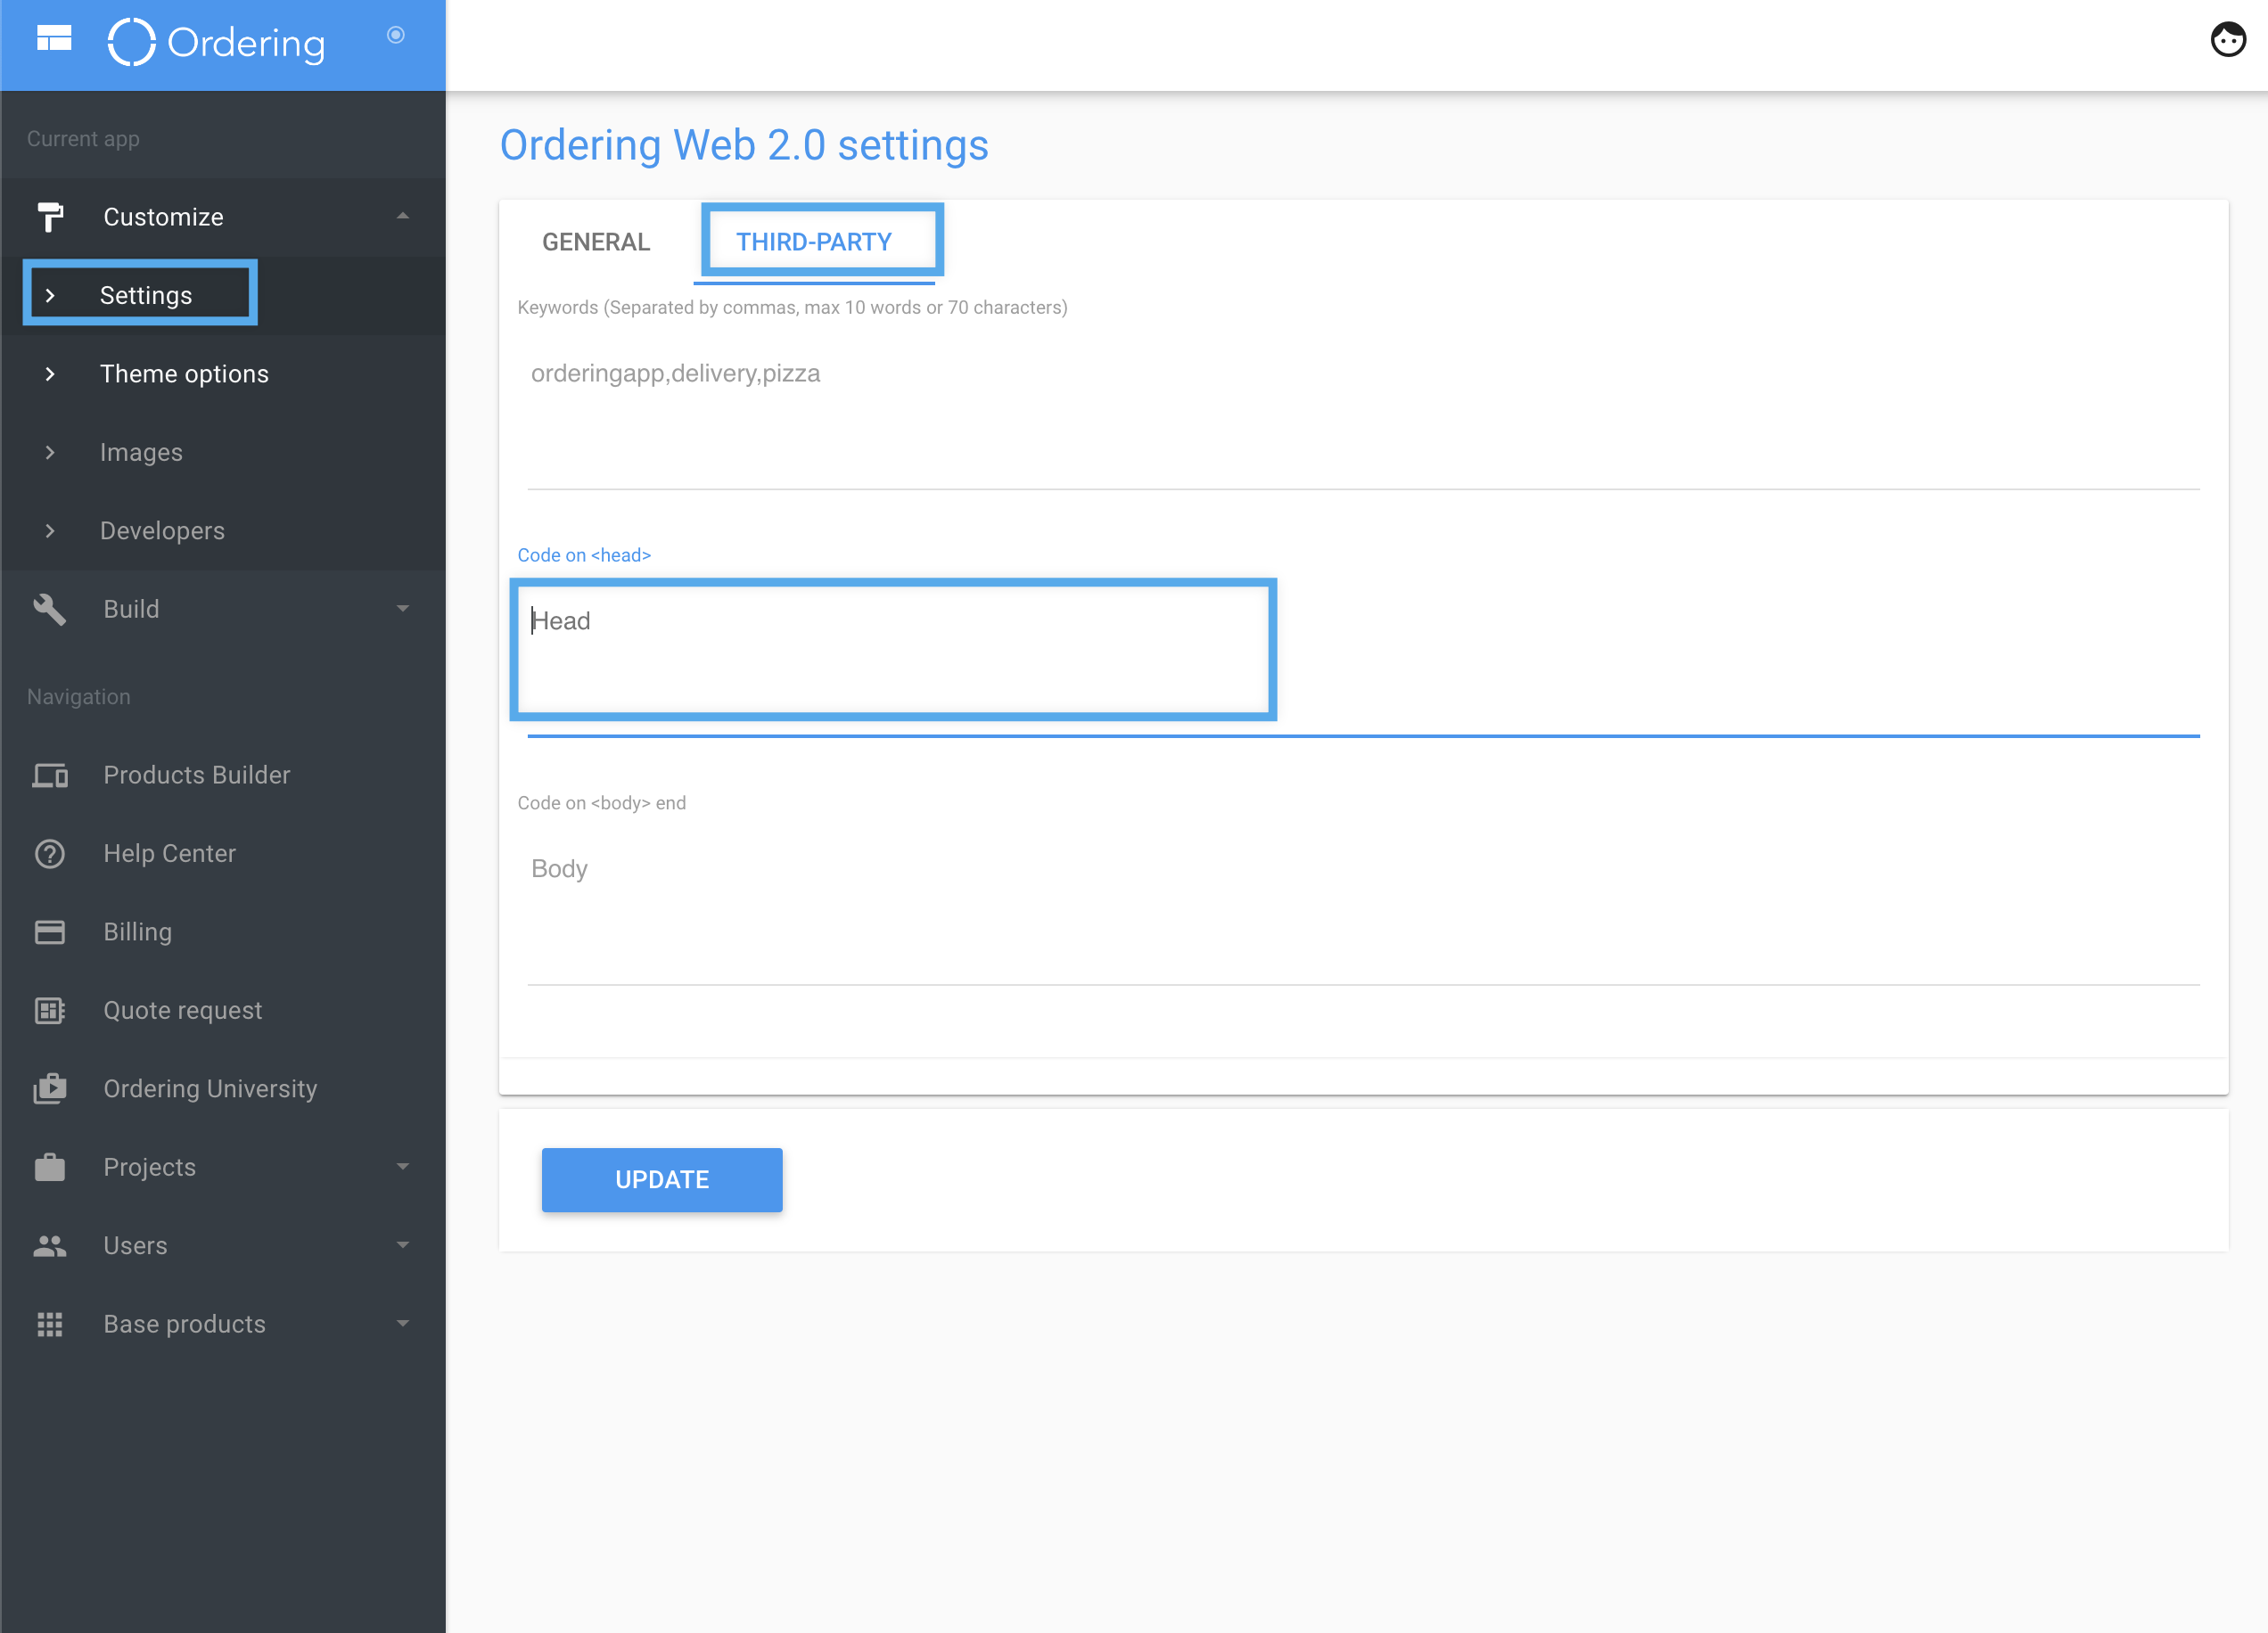Open Quote request
2268x1633 pixels.
point(183,1010)
